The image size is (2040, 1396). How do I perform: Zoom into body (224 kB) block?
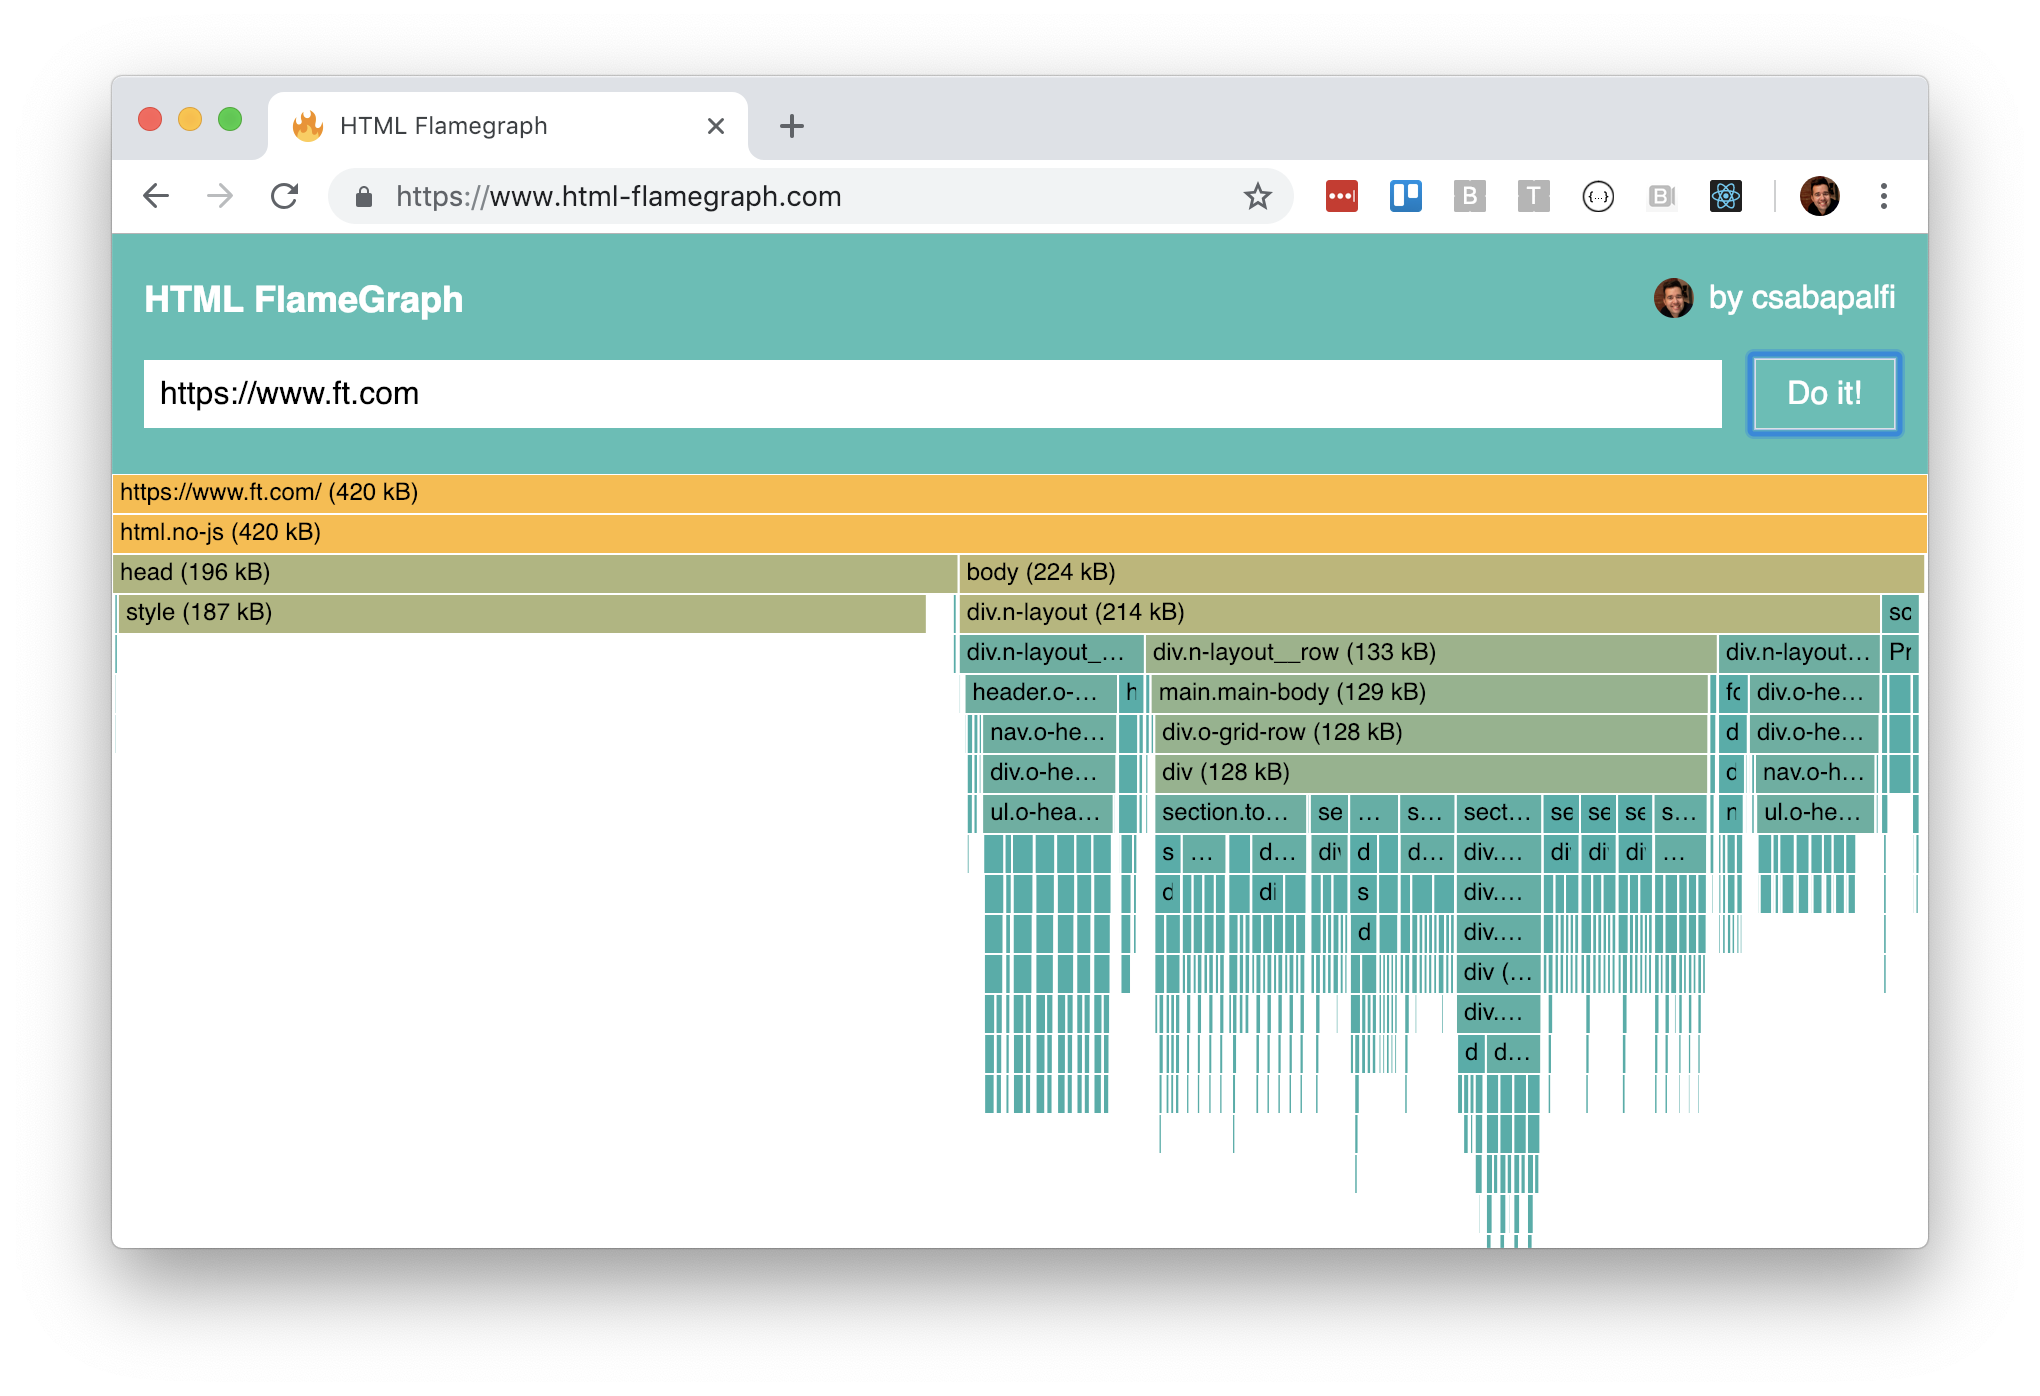point(1441,573)
